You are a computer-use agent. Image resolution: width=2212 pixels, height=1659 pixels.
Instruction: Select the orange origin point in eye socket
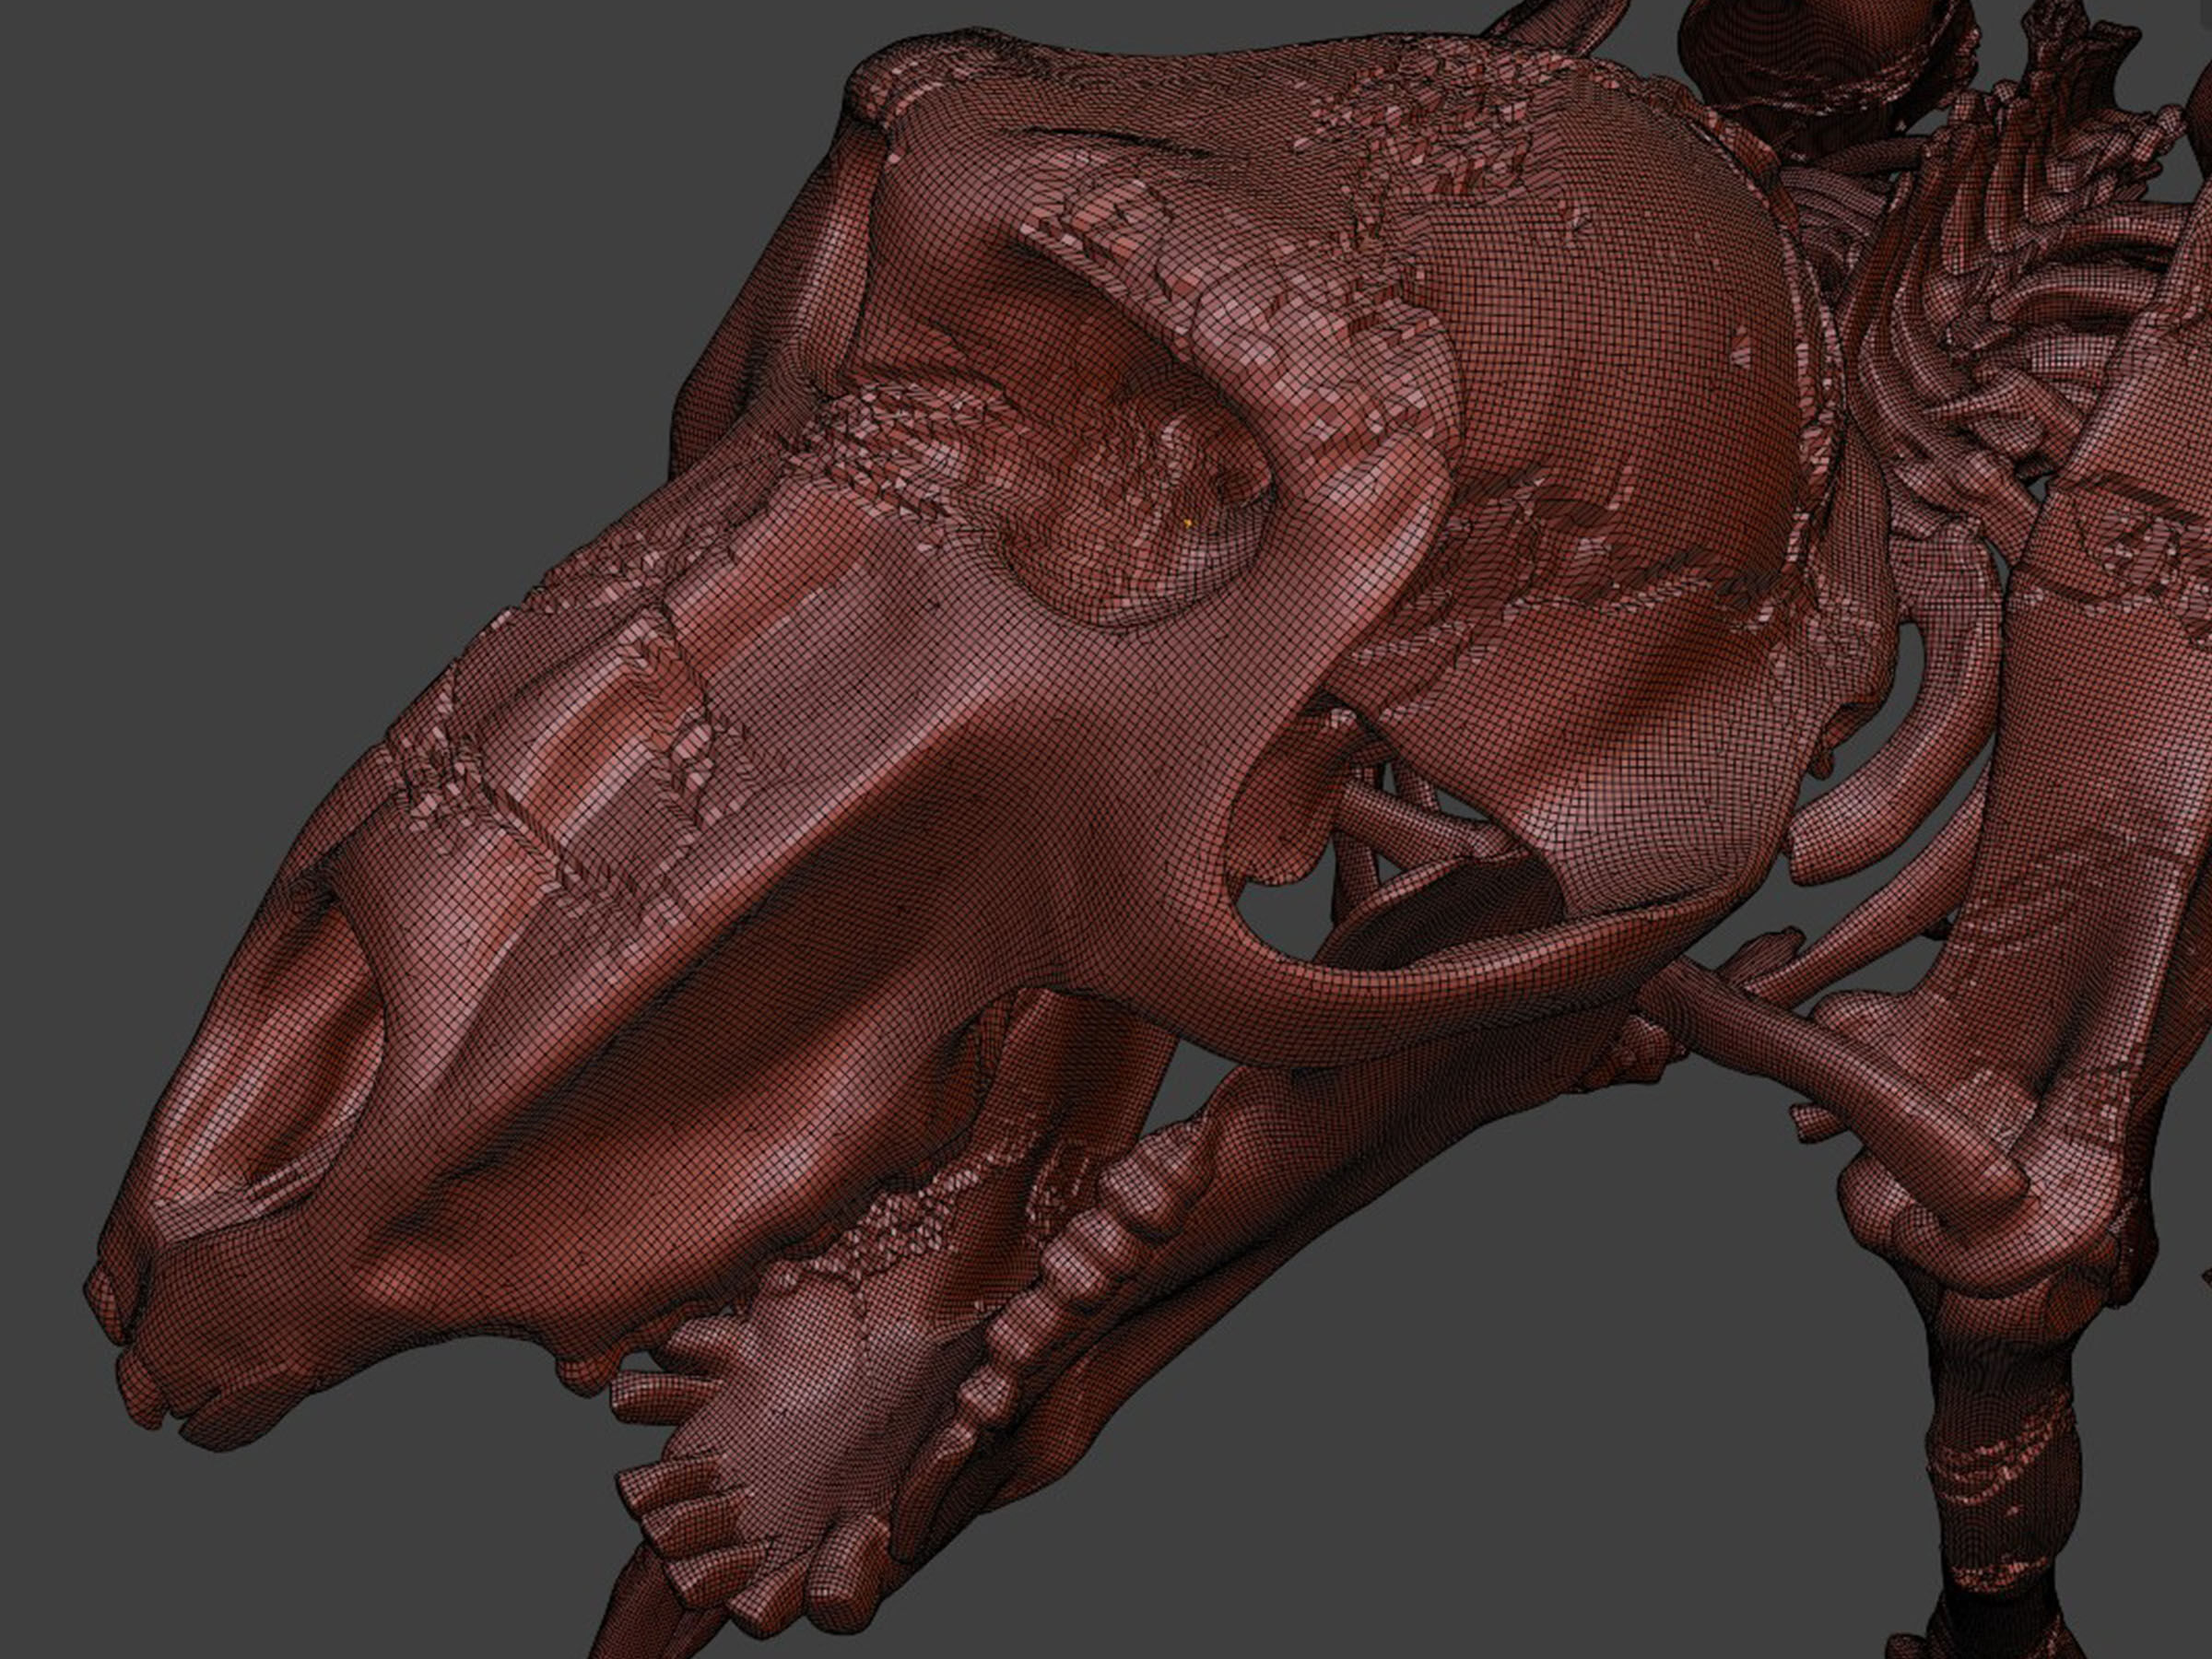(x=1188, y=524)
